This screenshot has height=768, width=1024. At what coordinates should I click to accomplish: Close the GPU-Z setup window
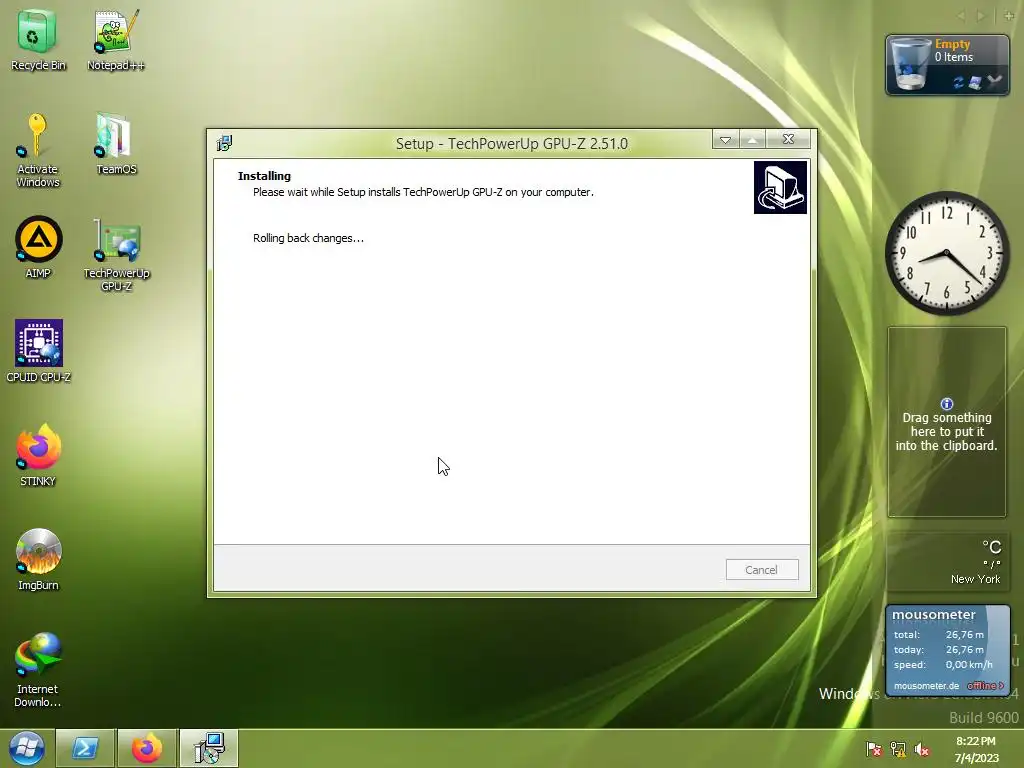click(788, 139)
